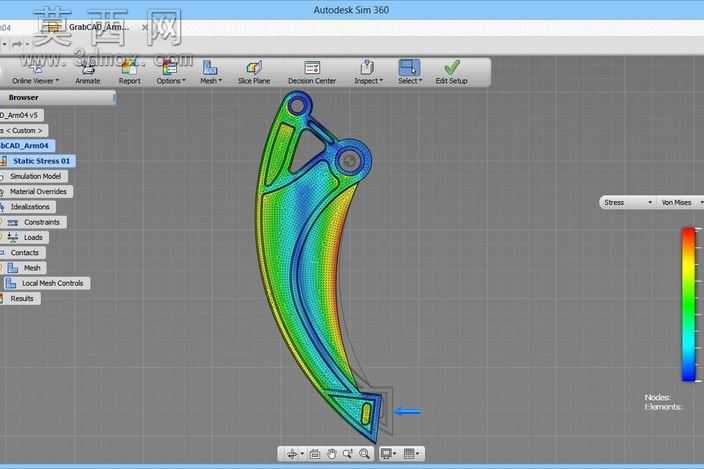The height and width of the screenshot is (469, 704).
Task: Click the Mesh node icon in browser
Action: click(13, 268)
